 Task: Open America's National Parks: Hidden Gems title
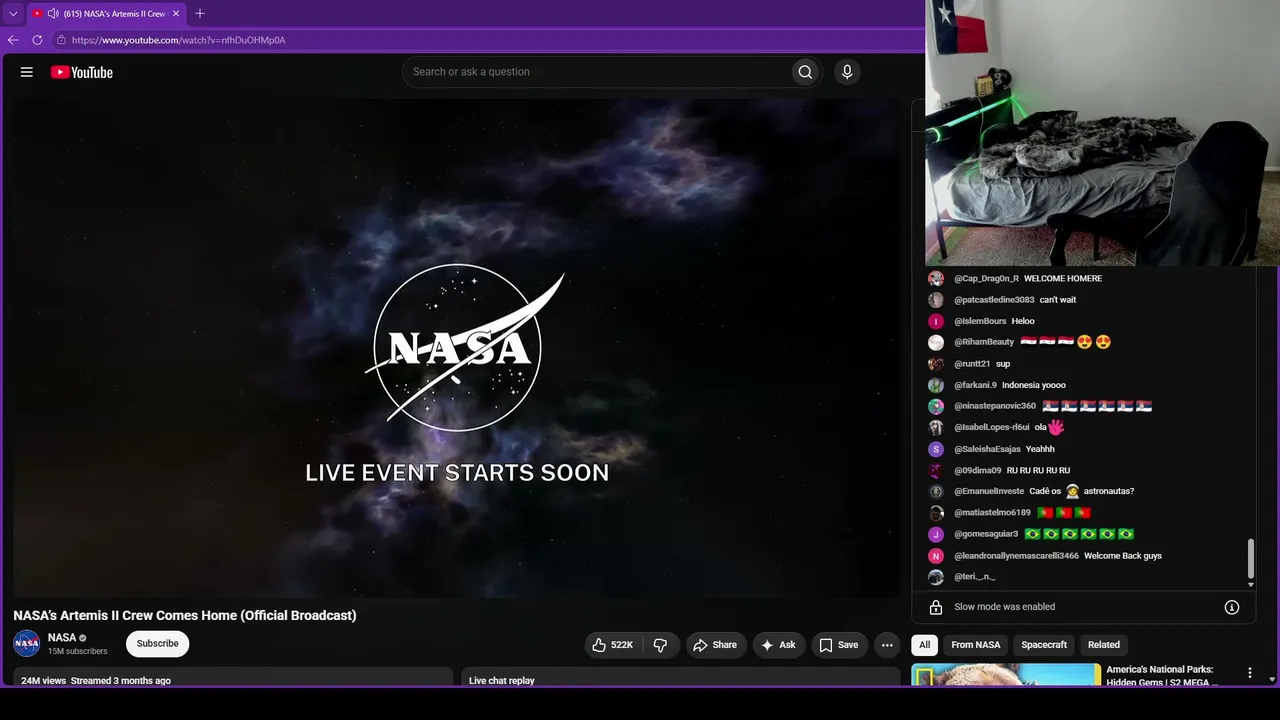[x=1162, y=676]
